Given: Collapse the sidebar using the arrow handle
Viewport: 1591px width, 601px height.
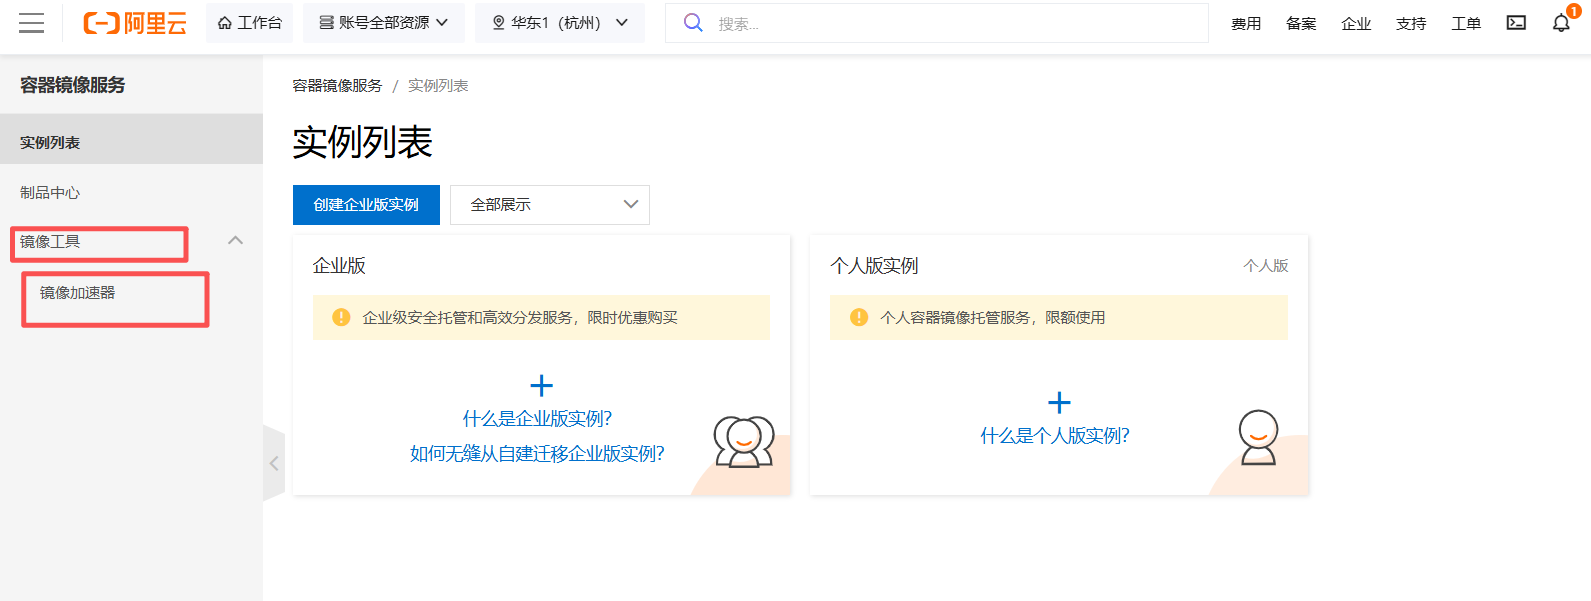Looking at the screenshot, I should 273,463.
